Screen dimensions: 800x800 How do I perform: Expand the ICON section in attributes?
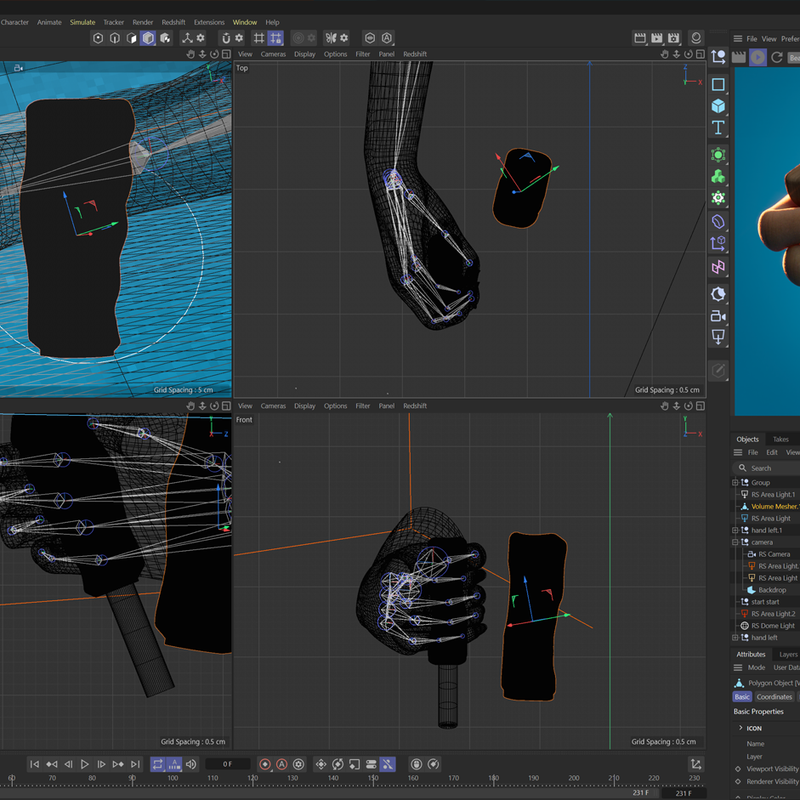741,728
